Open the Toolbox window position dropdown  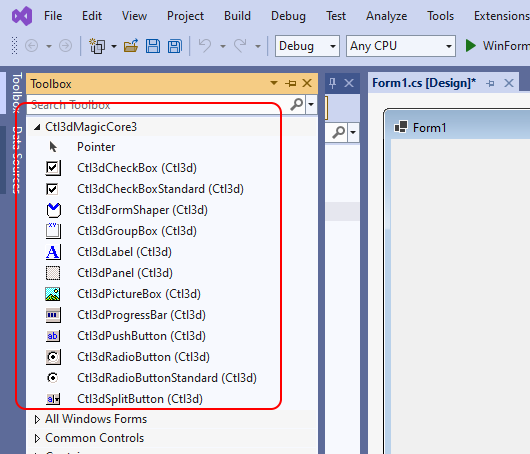274,83
